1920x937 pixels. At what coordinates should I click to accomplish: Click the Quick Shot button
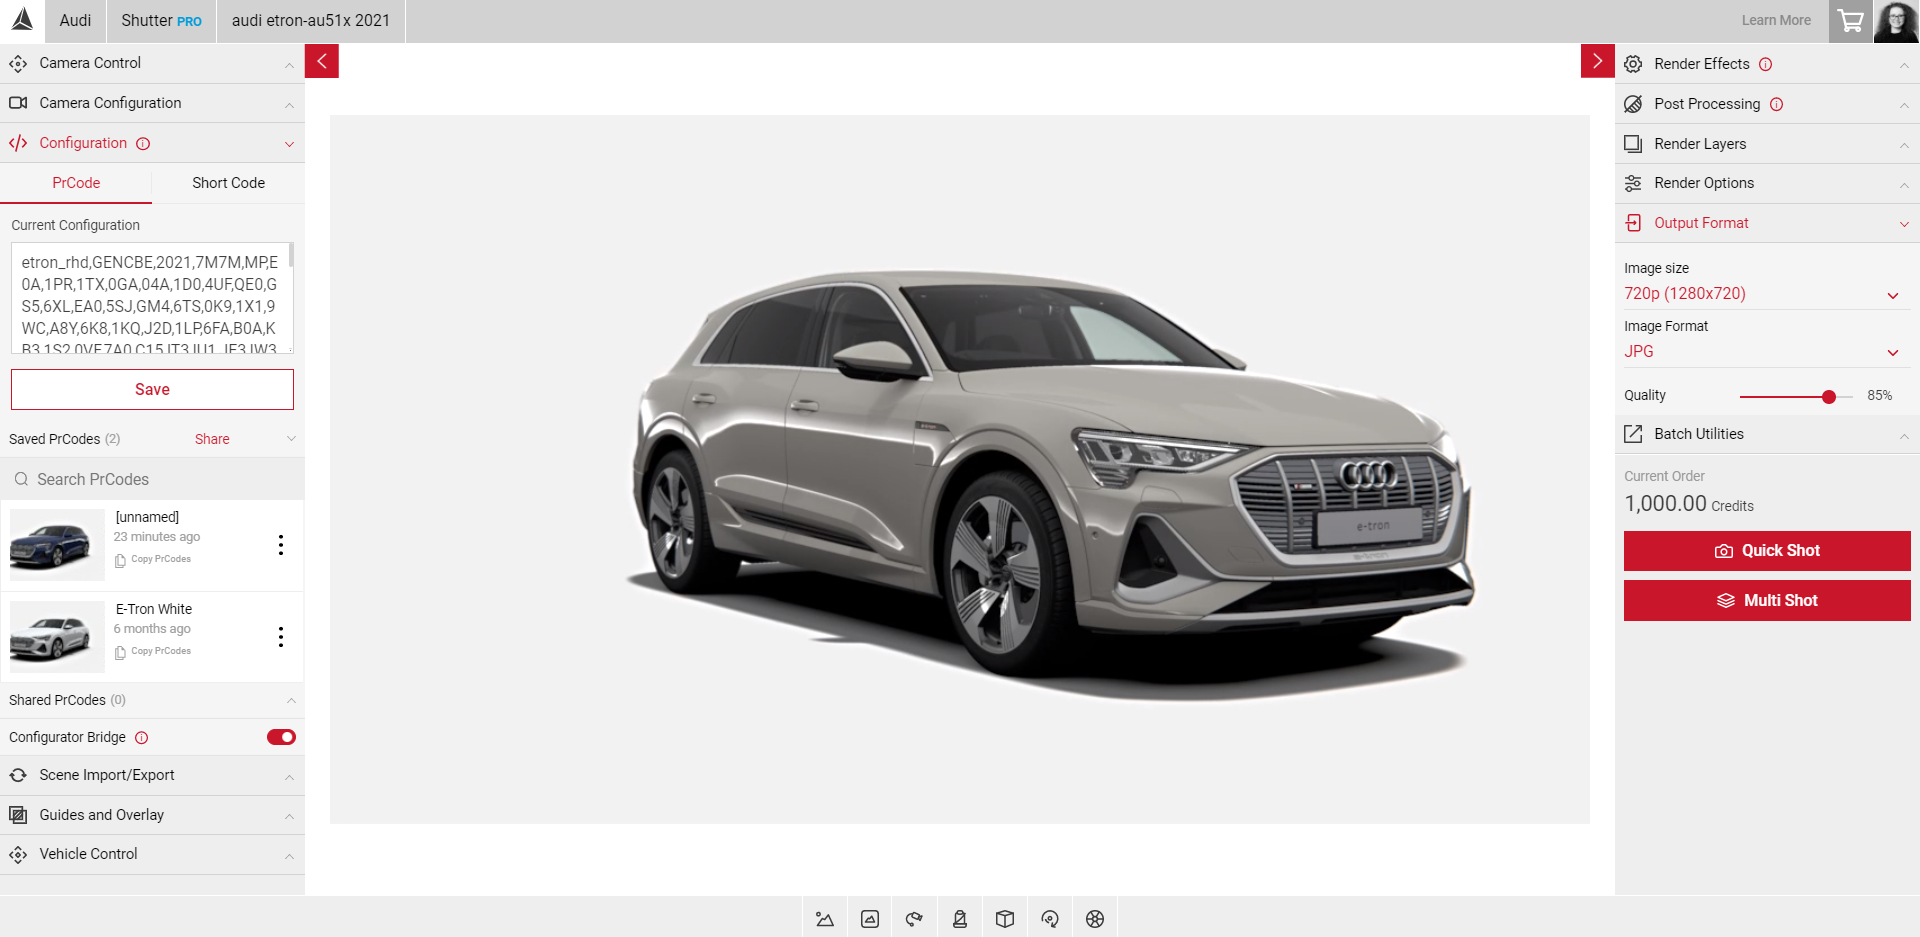pyautogui.click(x=1767, y=551)
